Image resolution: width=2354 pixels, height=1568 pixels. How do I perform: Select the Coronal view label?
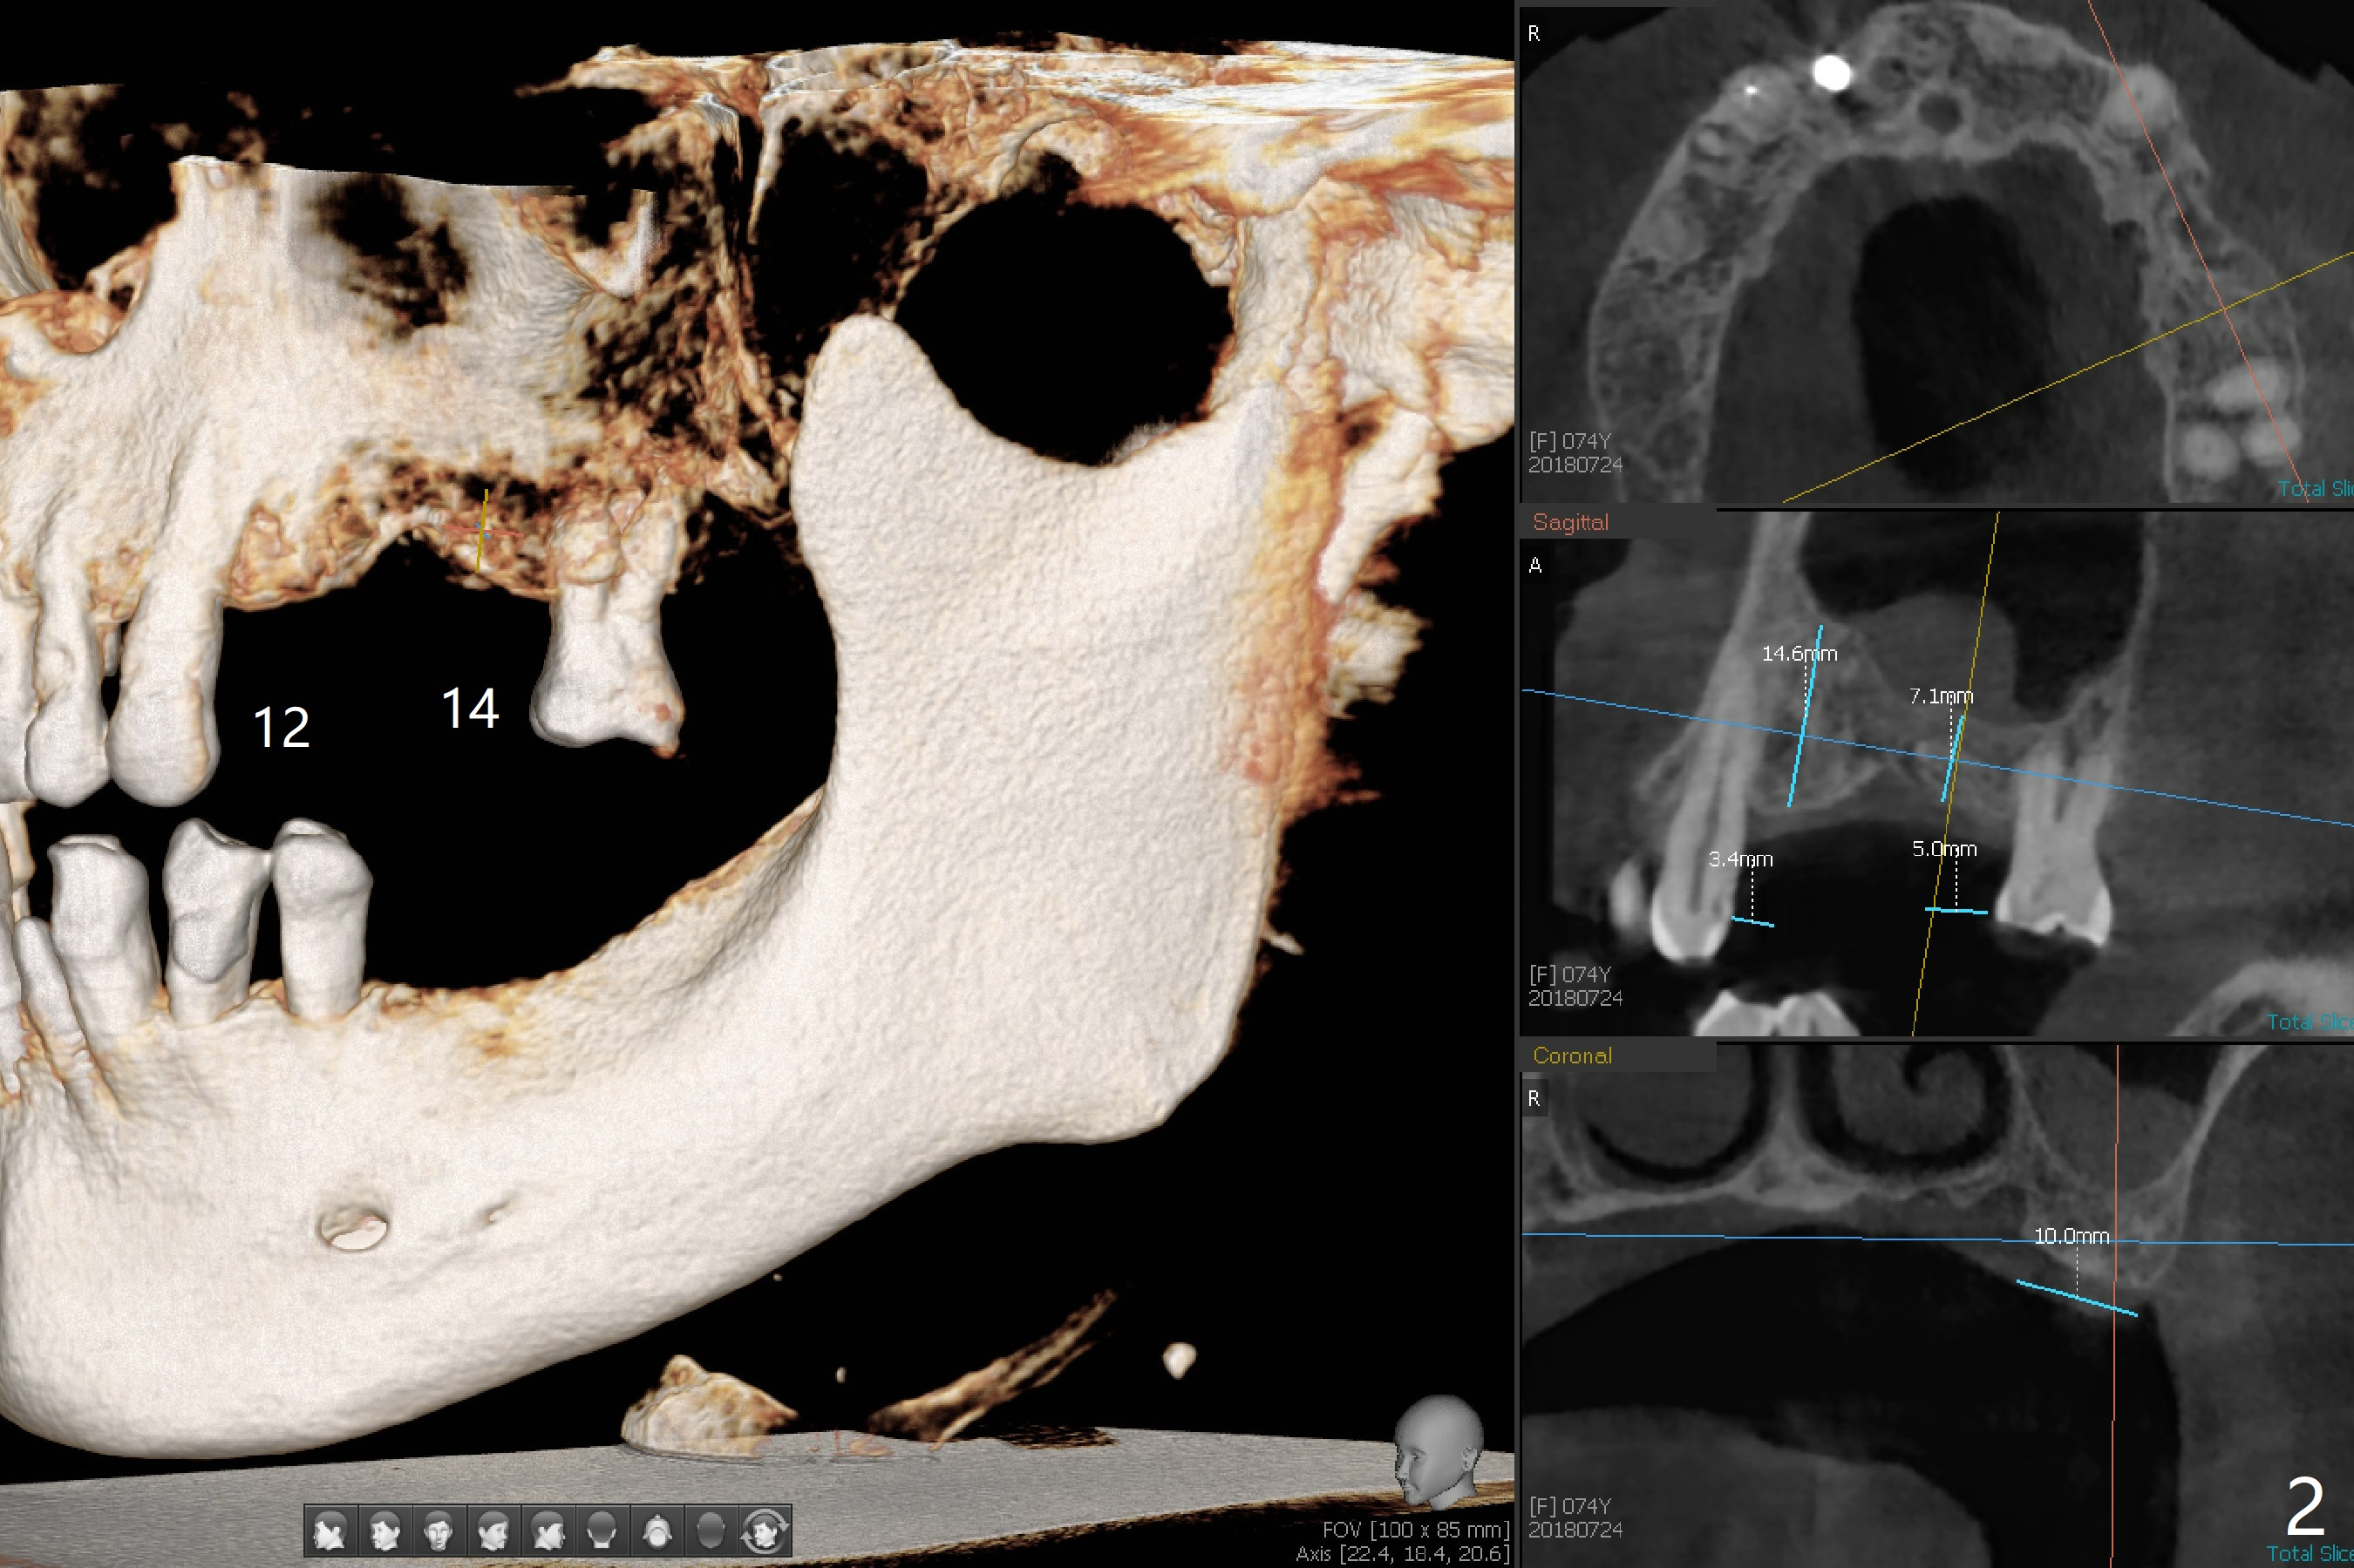point(1572,1056)
